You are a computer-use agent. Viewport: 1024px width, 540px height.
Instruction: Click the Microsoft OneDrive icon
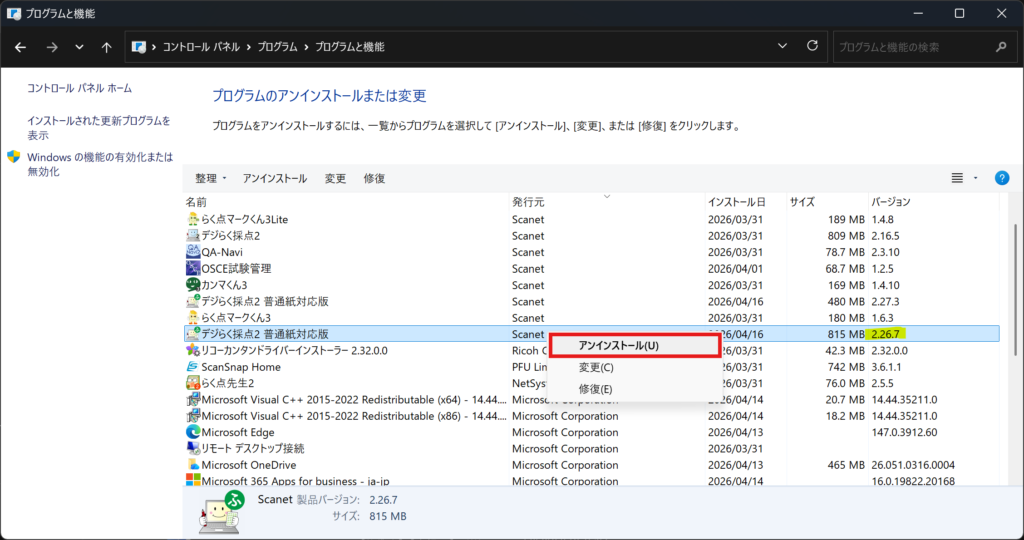coord(193,465)
